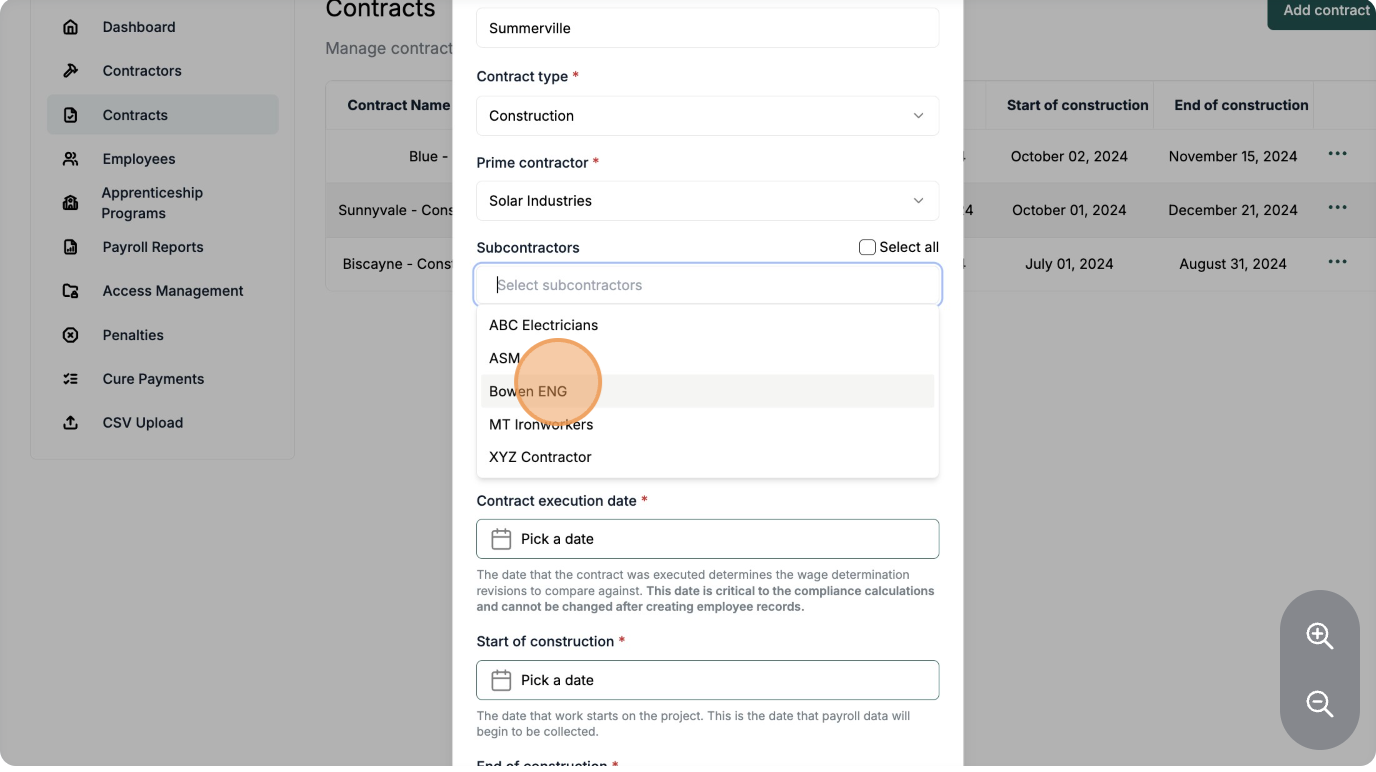Click the Employees people icon

(70, 159)
